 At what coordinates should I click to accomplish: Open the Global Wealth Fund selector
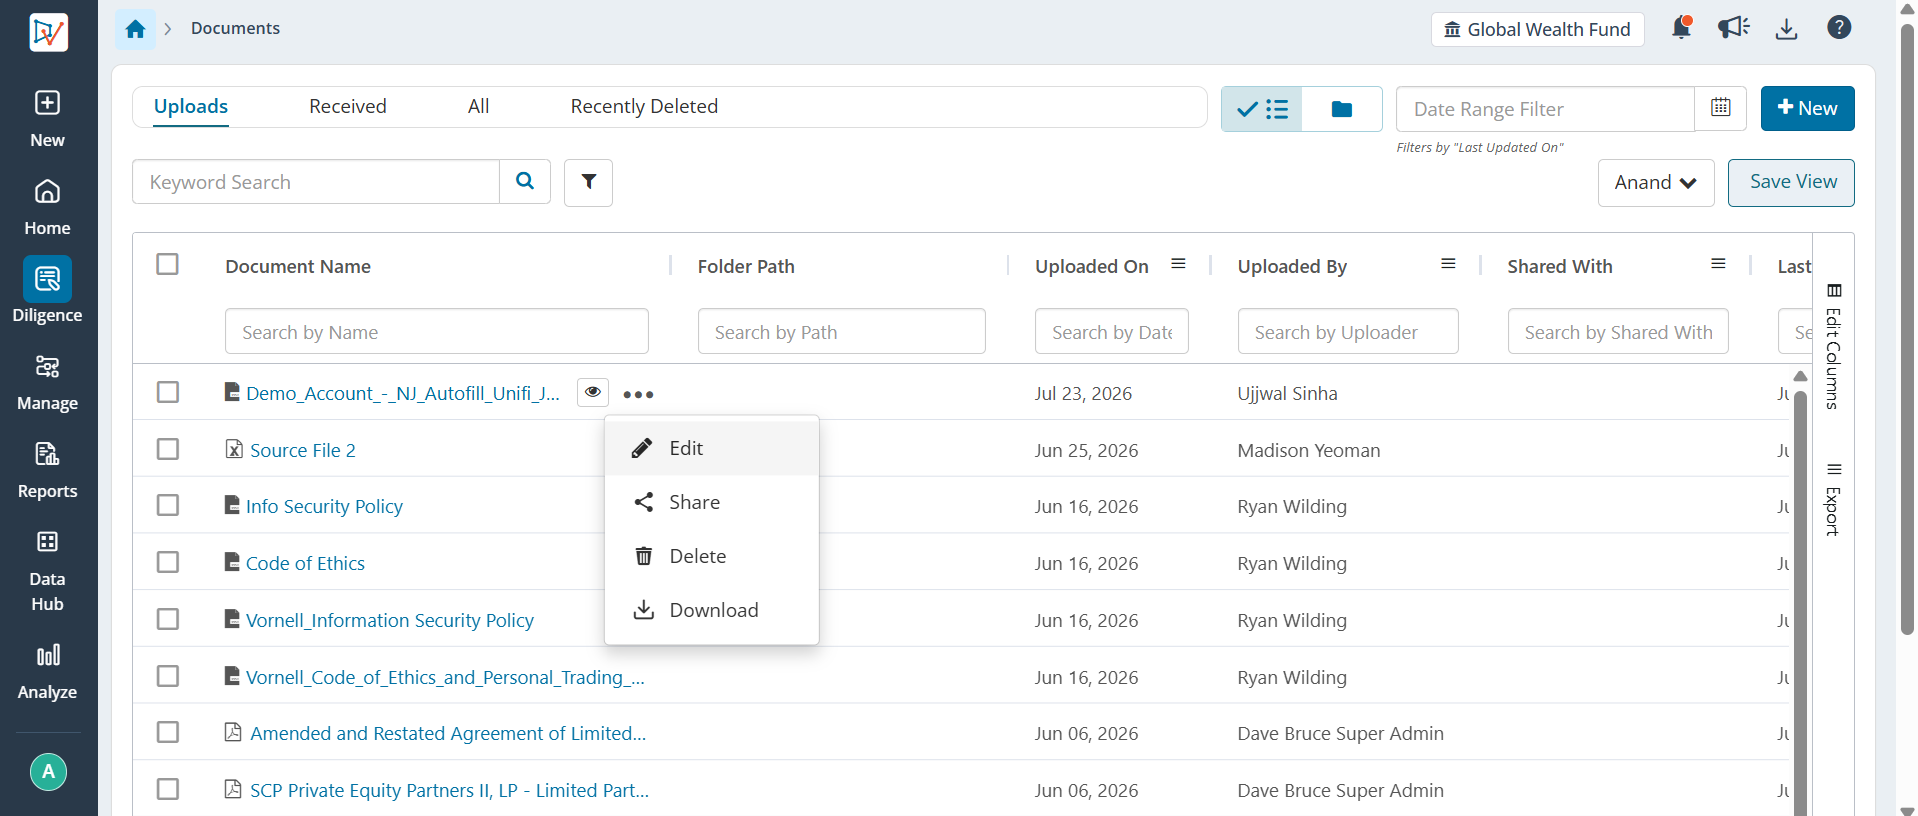click(x=1537, y=29)
